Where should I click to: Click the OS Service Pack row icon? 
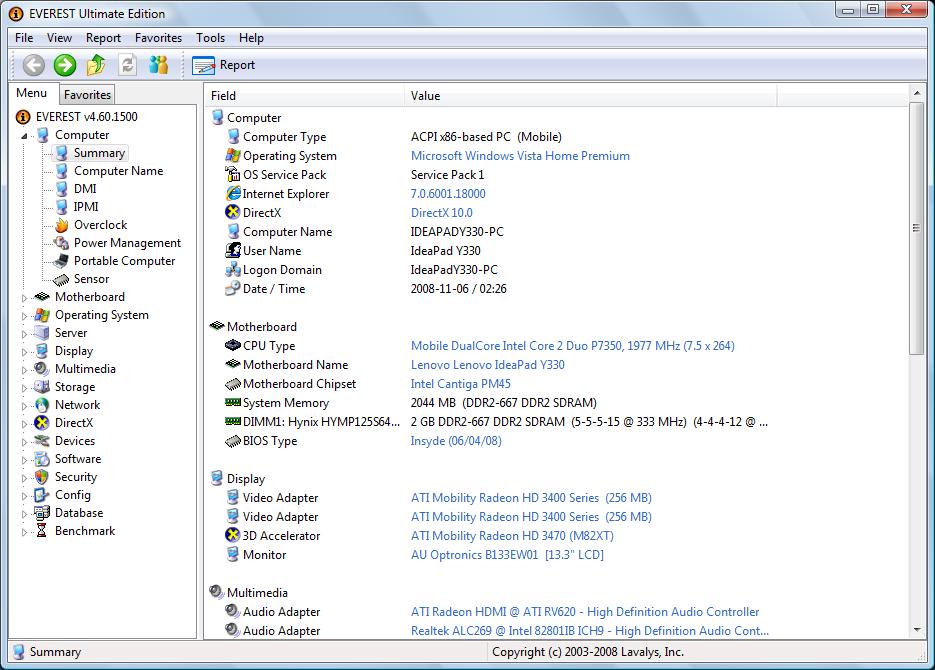click(x=233, y=174)
